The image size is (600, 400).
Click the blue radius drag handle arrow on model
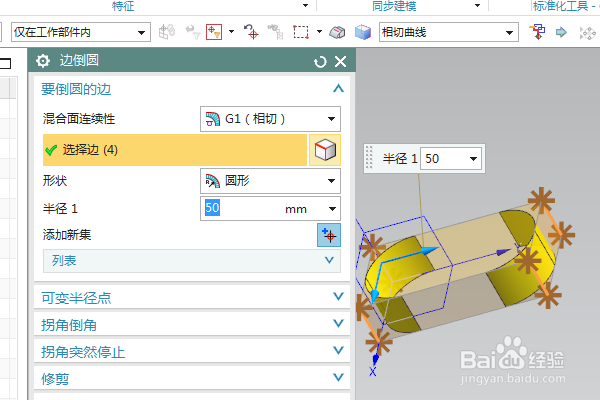coord(431,250)
